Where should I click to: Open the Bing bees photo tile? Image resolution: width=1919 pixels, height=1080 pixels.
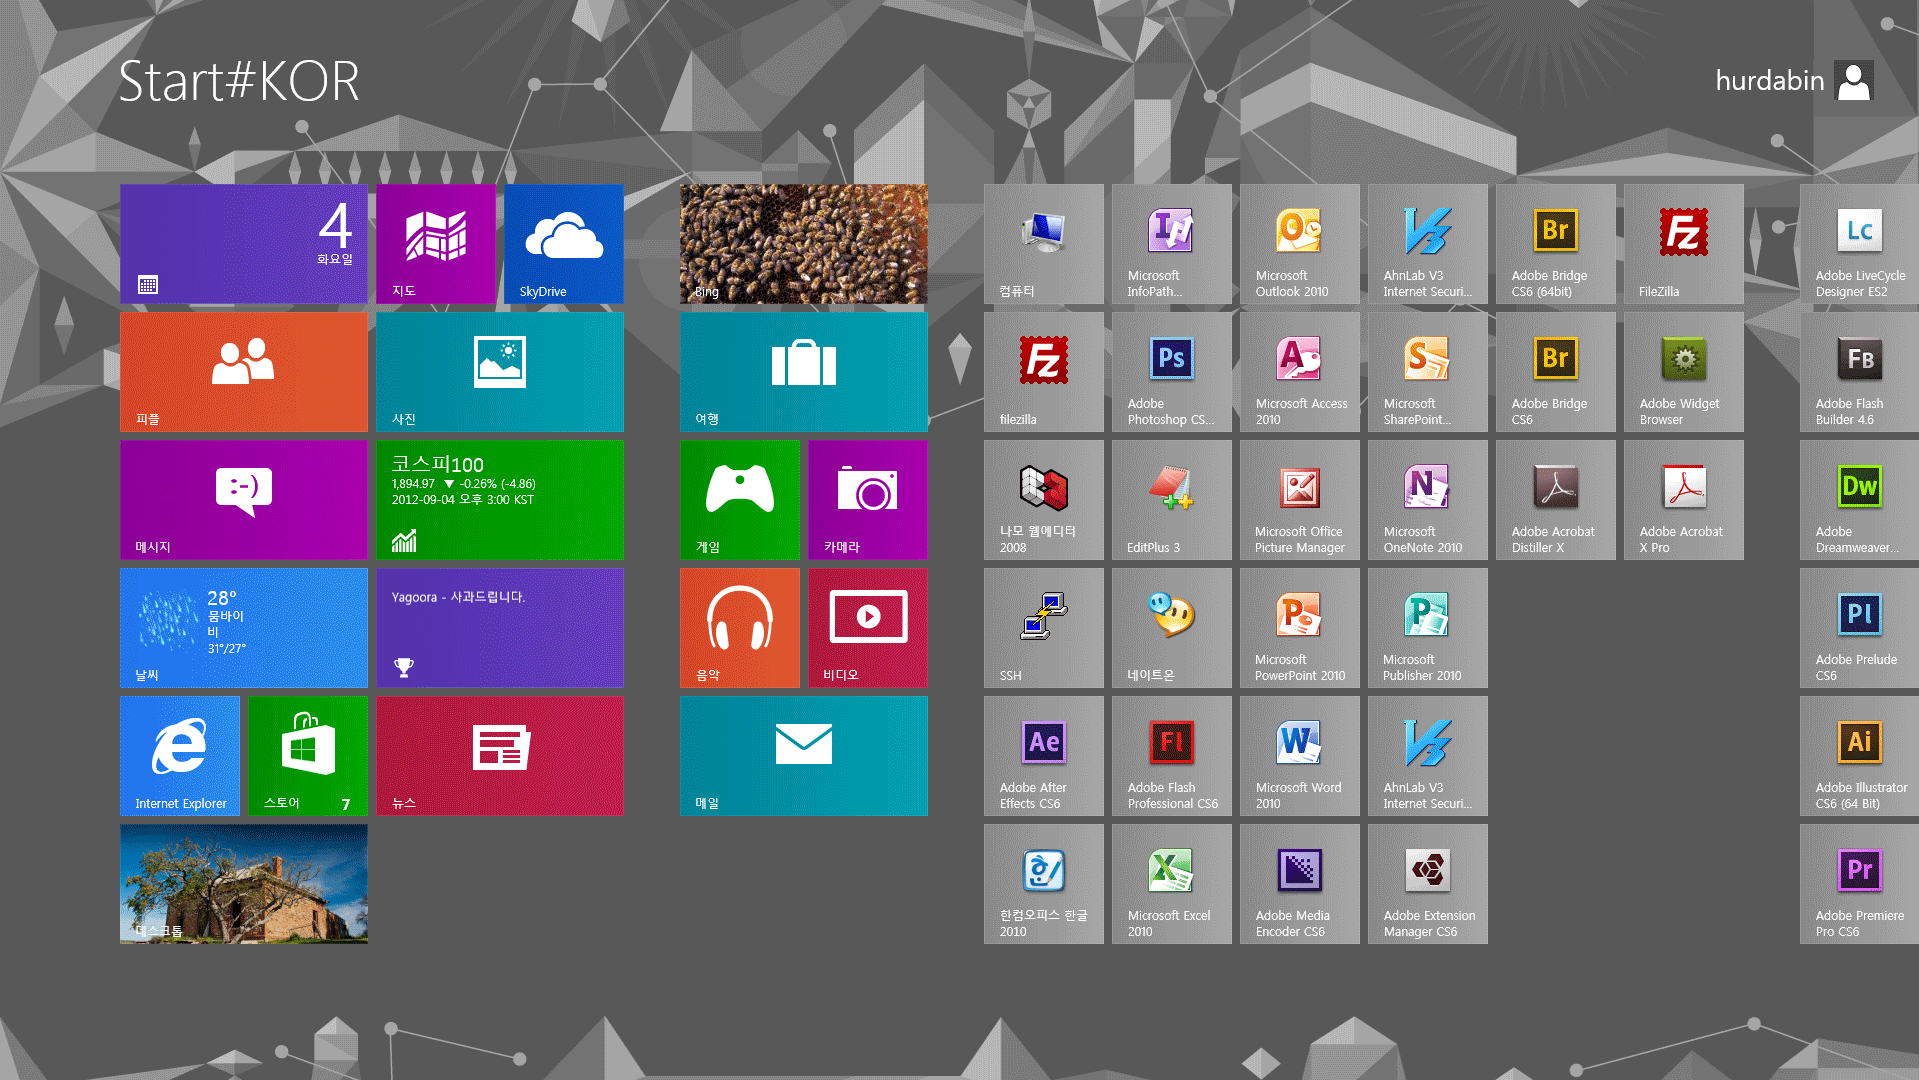[803, 243]
